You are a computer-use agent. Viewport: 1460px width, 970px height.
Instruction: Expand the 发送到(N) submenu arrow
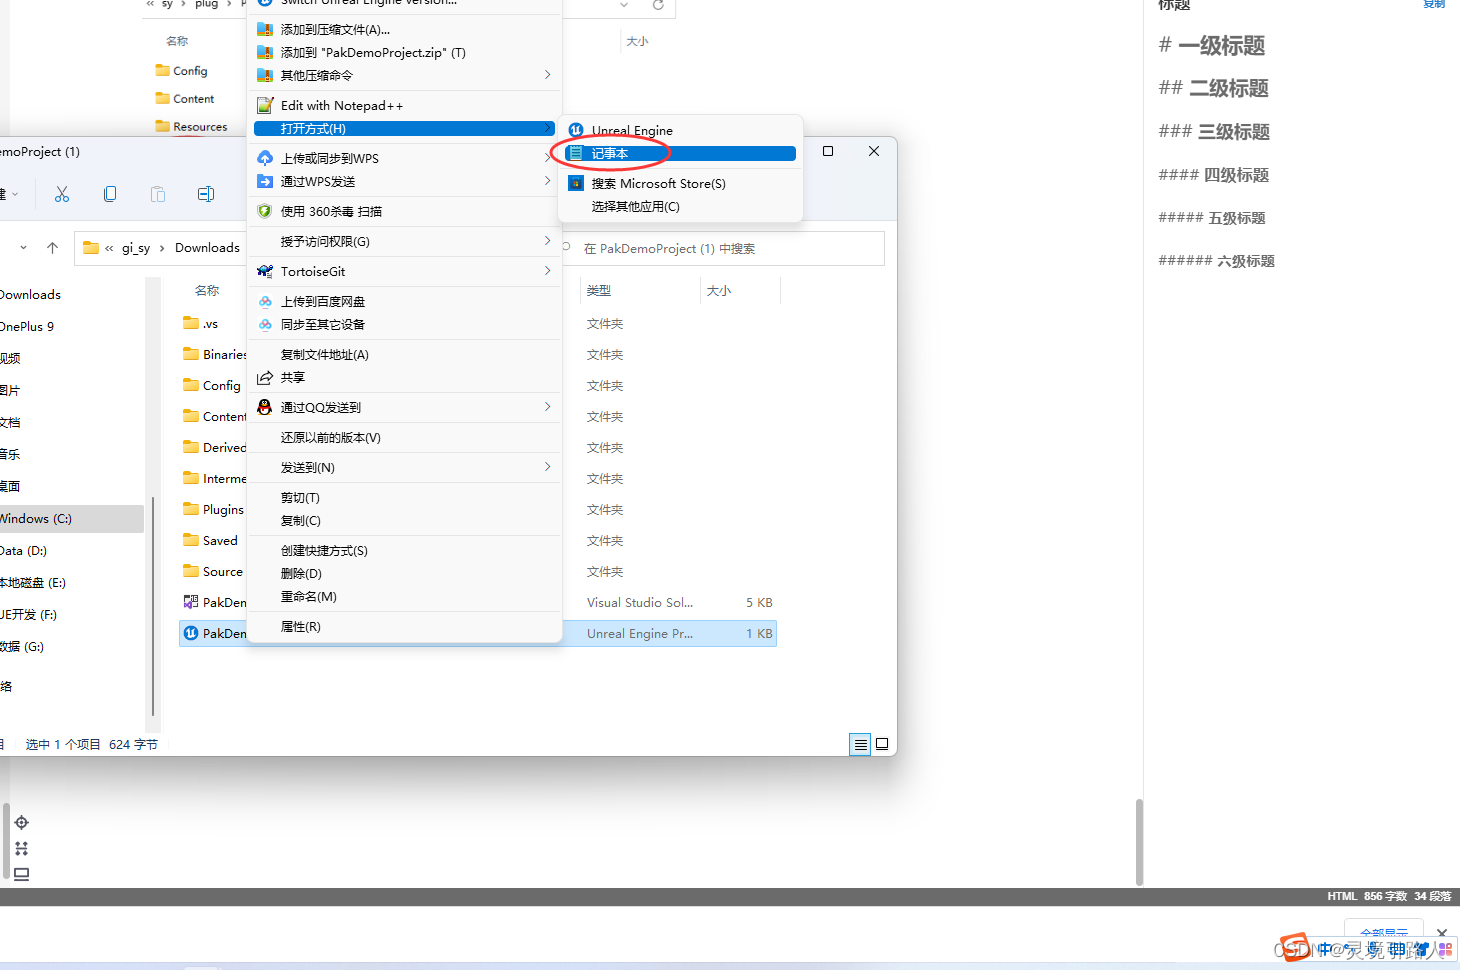[547, 467]
